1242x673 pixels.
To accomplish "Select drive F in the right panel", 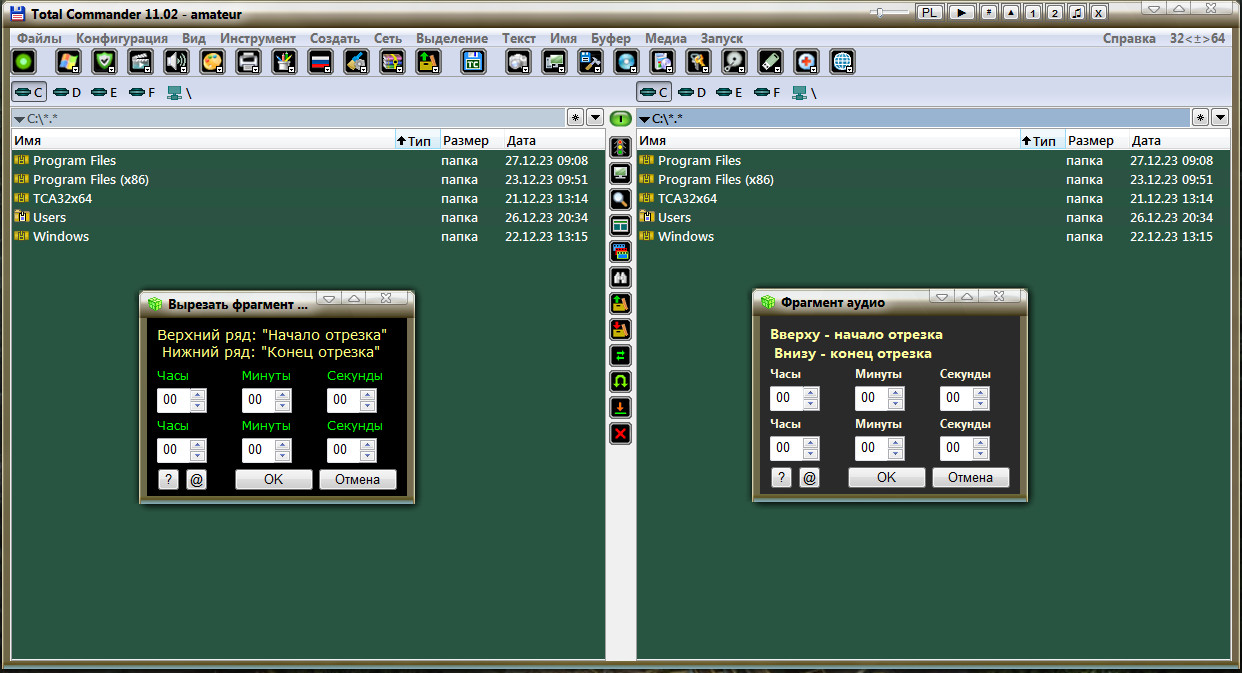I will pyautogui.click(x=768, y=93).
